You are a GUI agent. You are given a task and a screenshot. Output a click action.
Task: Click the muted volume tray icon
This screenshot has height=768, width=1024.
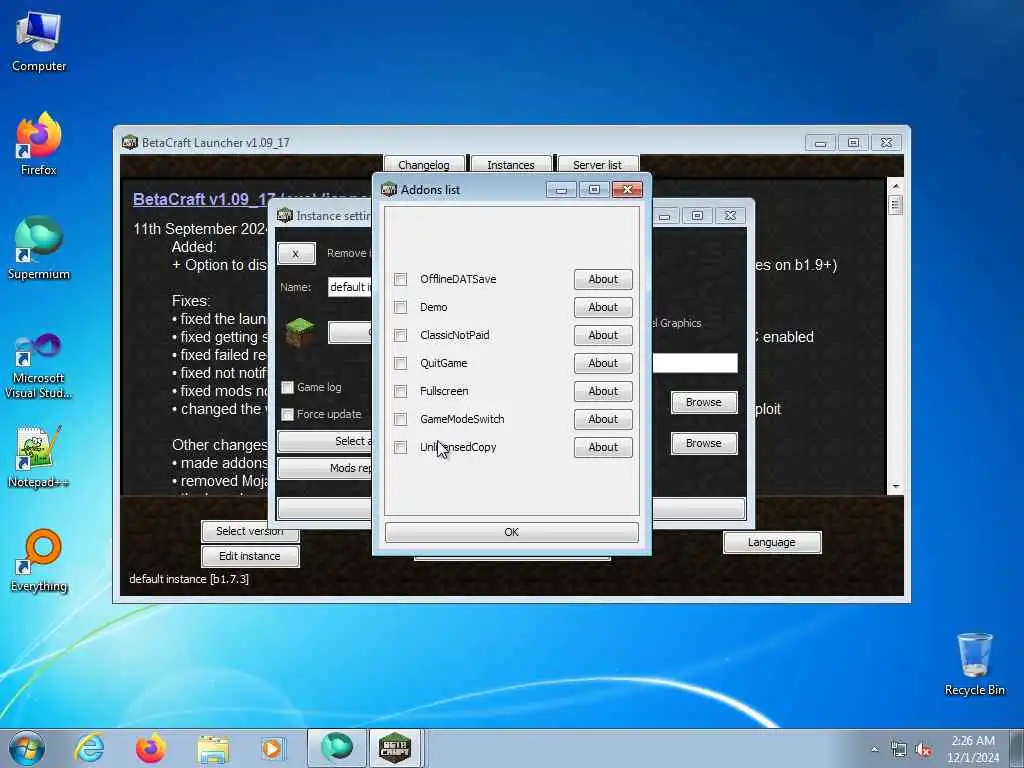click(x=923, y=750)
